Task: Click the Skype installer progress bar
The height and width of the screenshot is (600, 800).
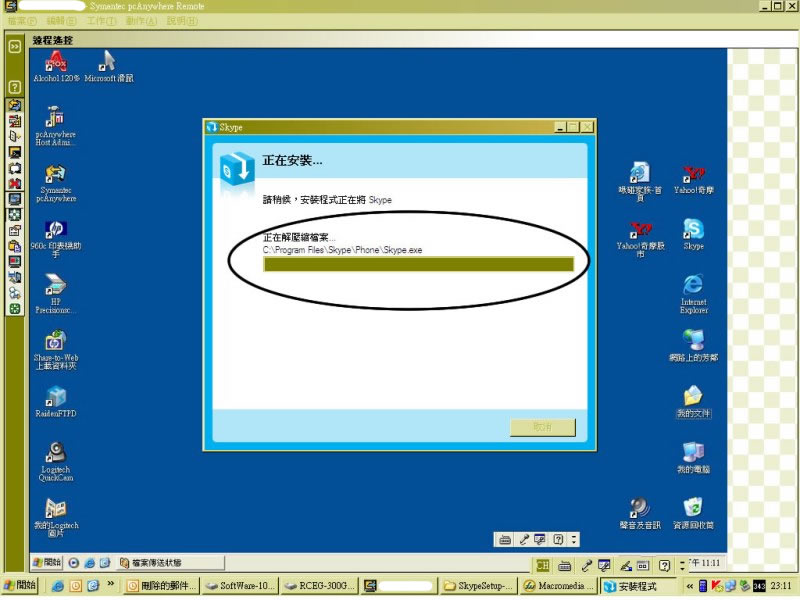Action: point(418,264)
